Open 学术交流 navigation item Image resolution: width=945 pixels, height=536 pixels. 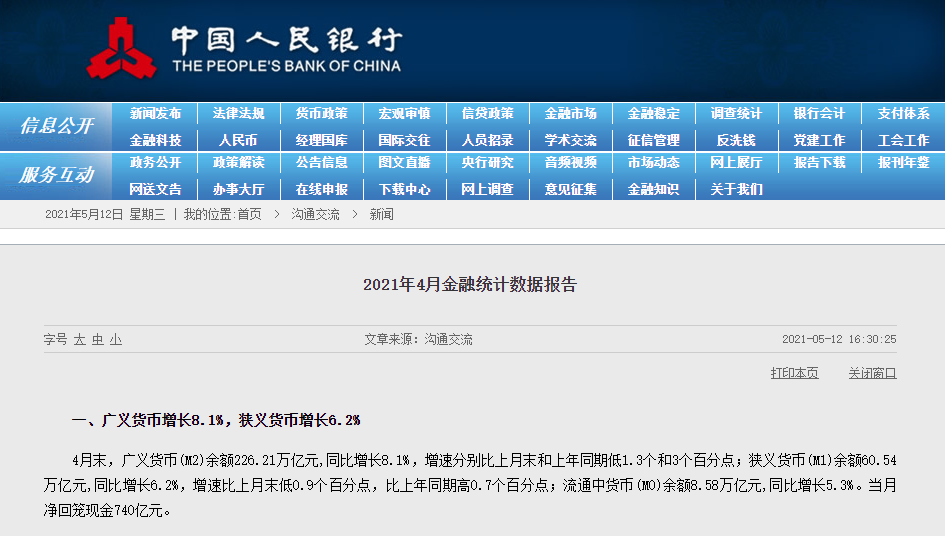click(571, 140)
